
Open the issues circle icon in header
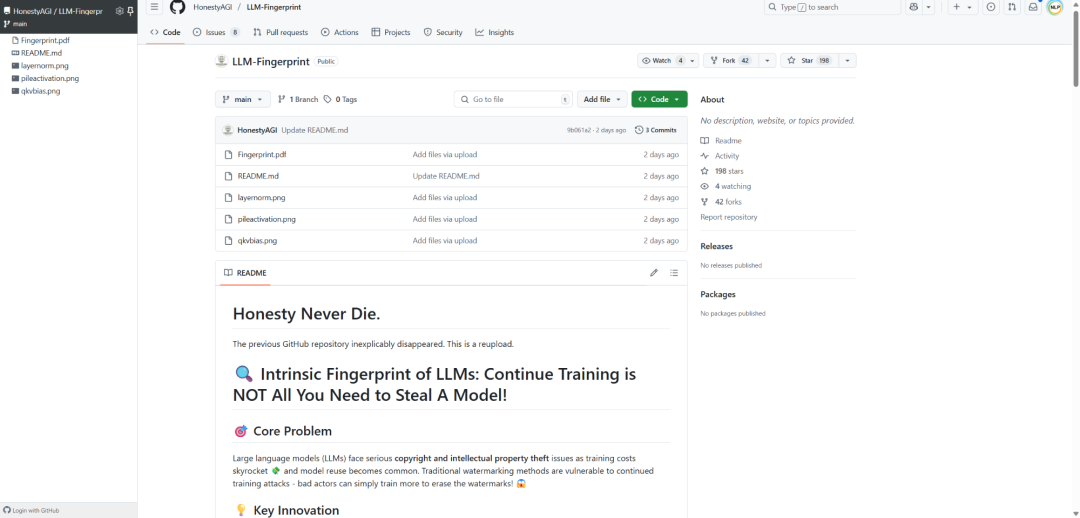click(991, 7)
